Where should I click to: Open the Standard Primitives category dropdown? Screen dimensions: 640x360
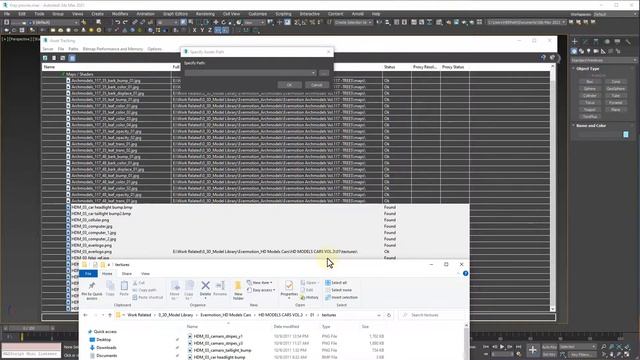(x=603, y=60)
